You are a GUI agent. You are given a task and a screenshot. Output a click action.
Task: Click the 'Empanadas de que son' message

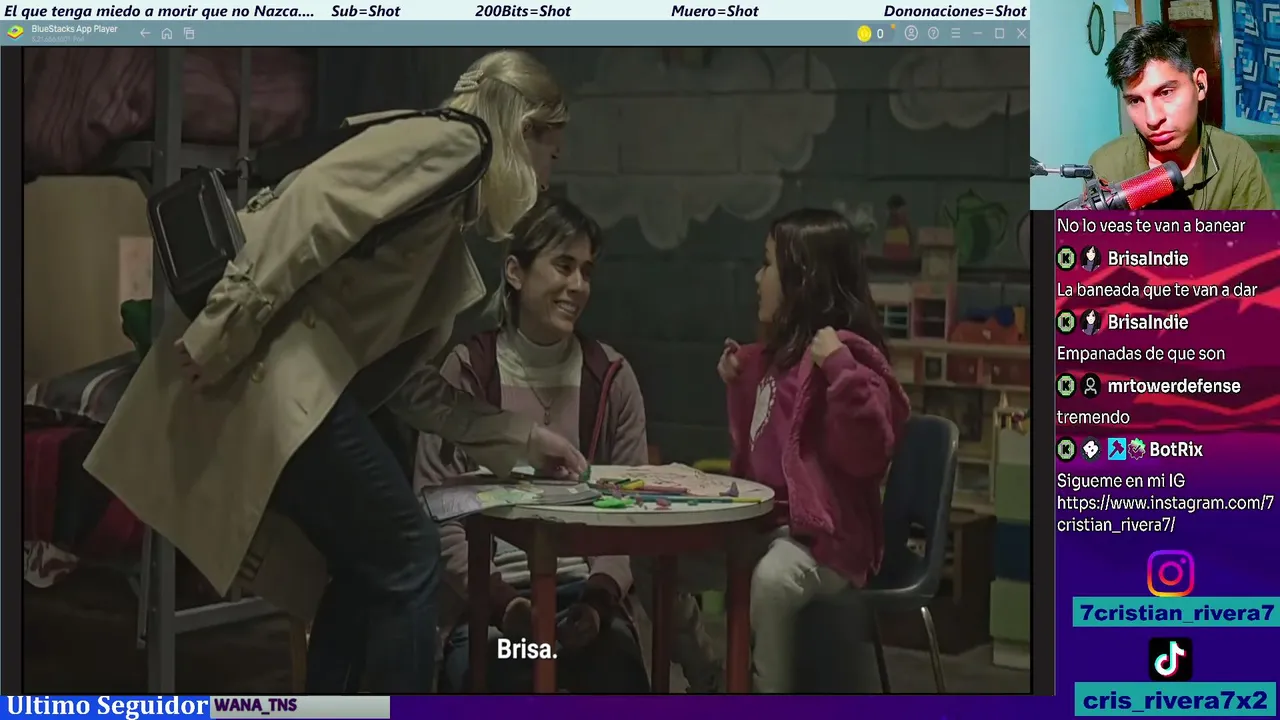click(x=1141, y=353)
